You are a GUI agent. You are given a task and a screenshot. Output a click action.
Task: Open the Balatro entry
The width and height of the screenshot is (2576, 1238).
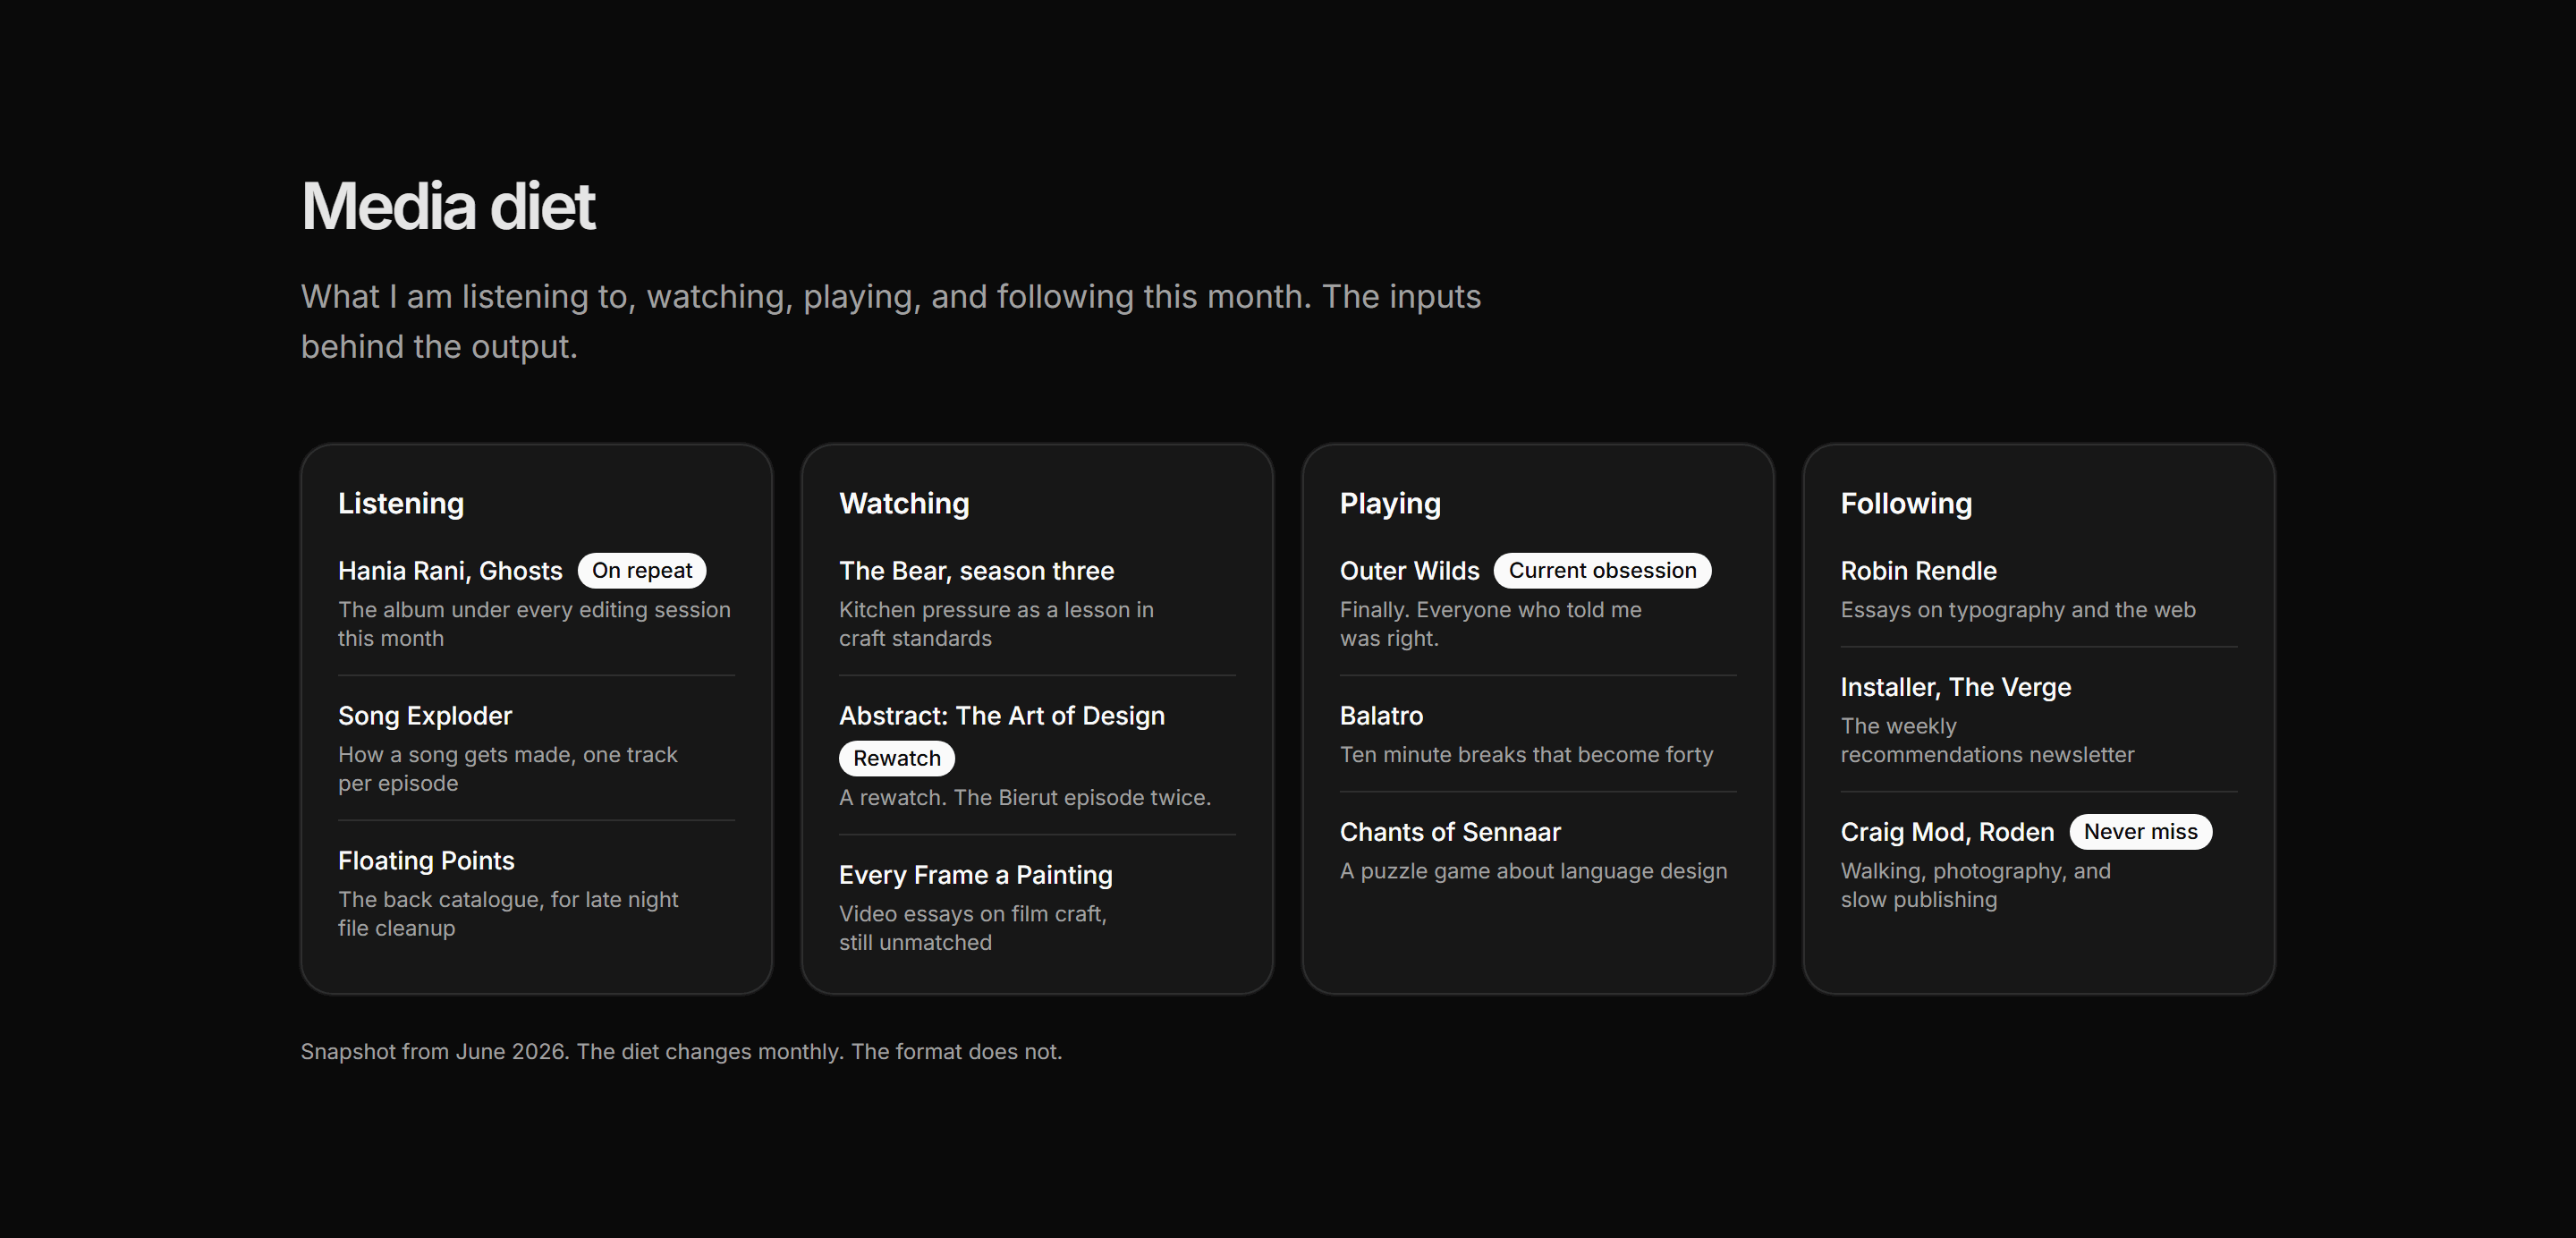tap(1382, 716)
